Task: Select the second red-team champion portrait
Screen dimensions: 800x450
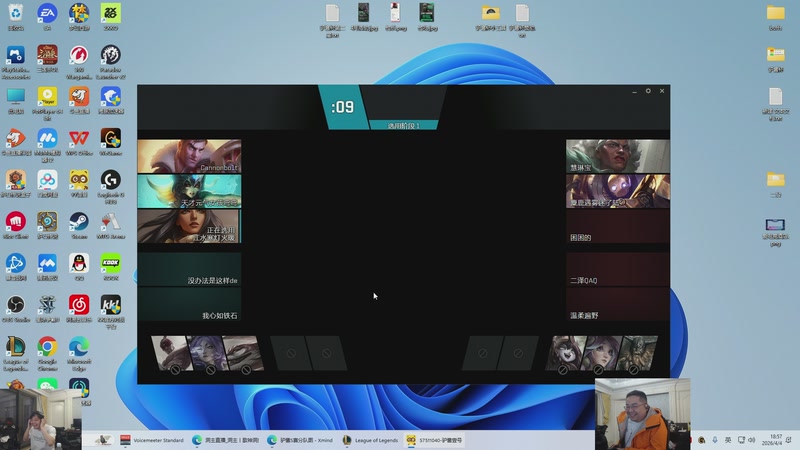Action: coord(617,191)
